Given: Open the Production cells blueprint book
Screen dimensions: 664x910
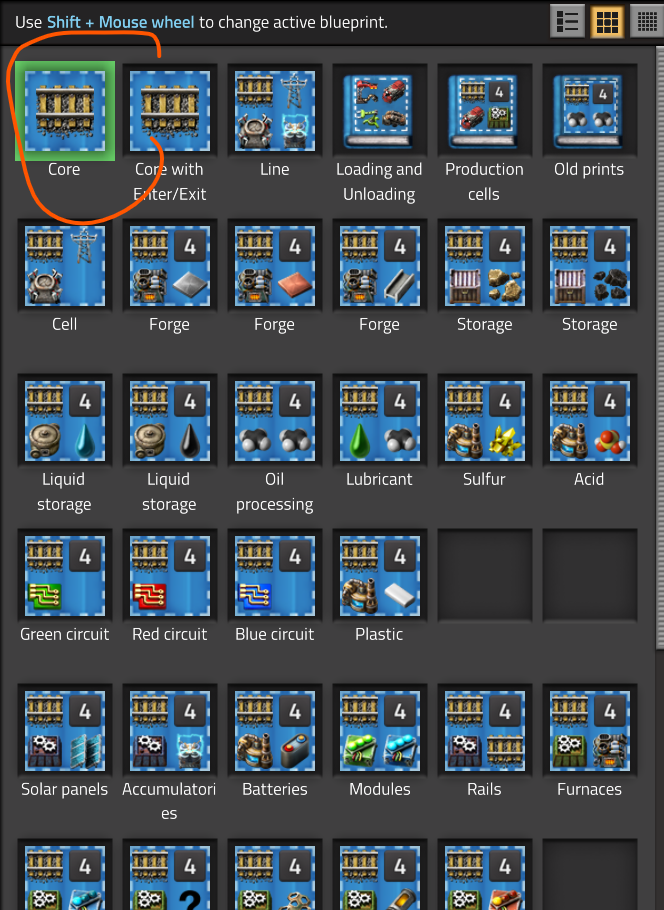Looking at the screenshot, I should coord(485,111).
